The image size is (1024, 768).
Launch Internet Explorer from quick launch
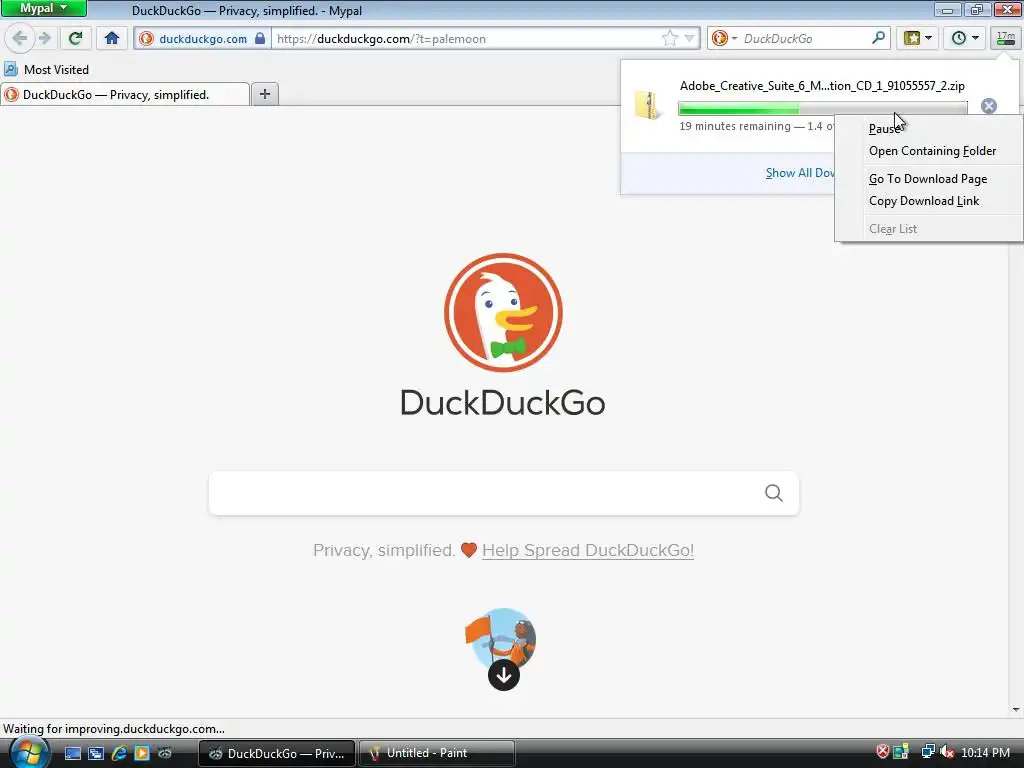tap(119, 753)
